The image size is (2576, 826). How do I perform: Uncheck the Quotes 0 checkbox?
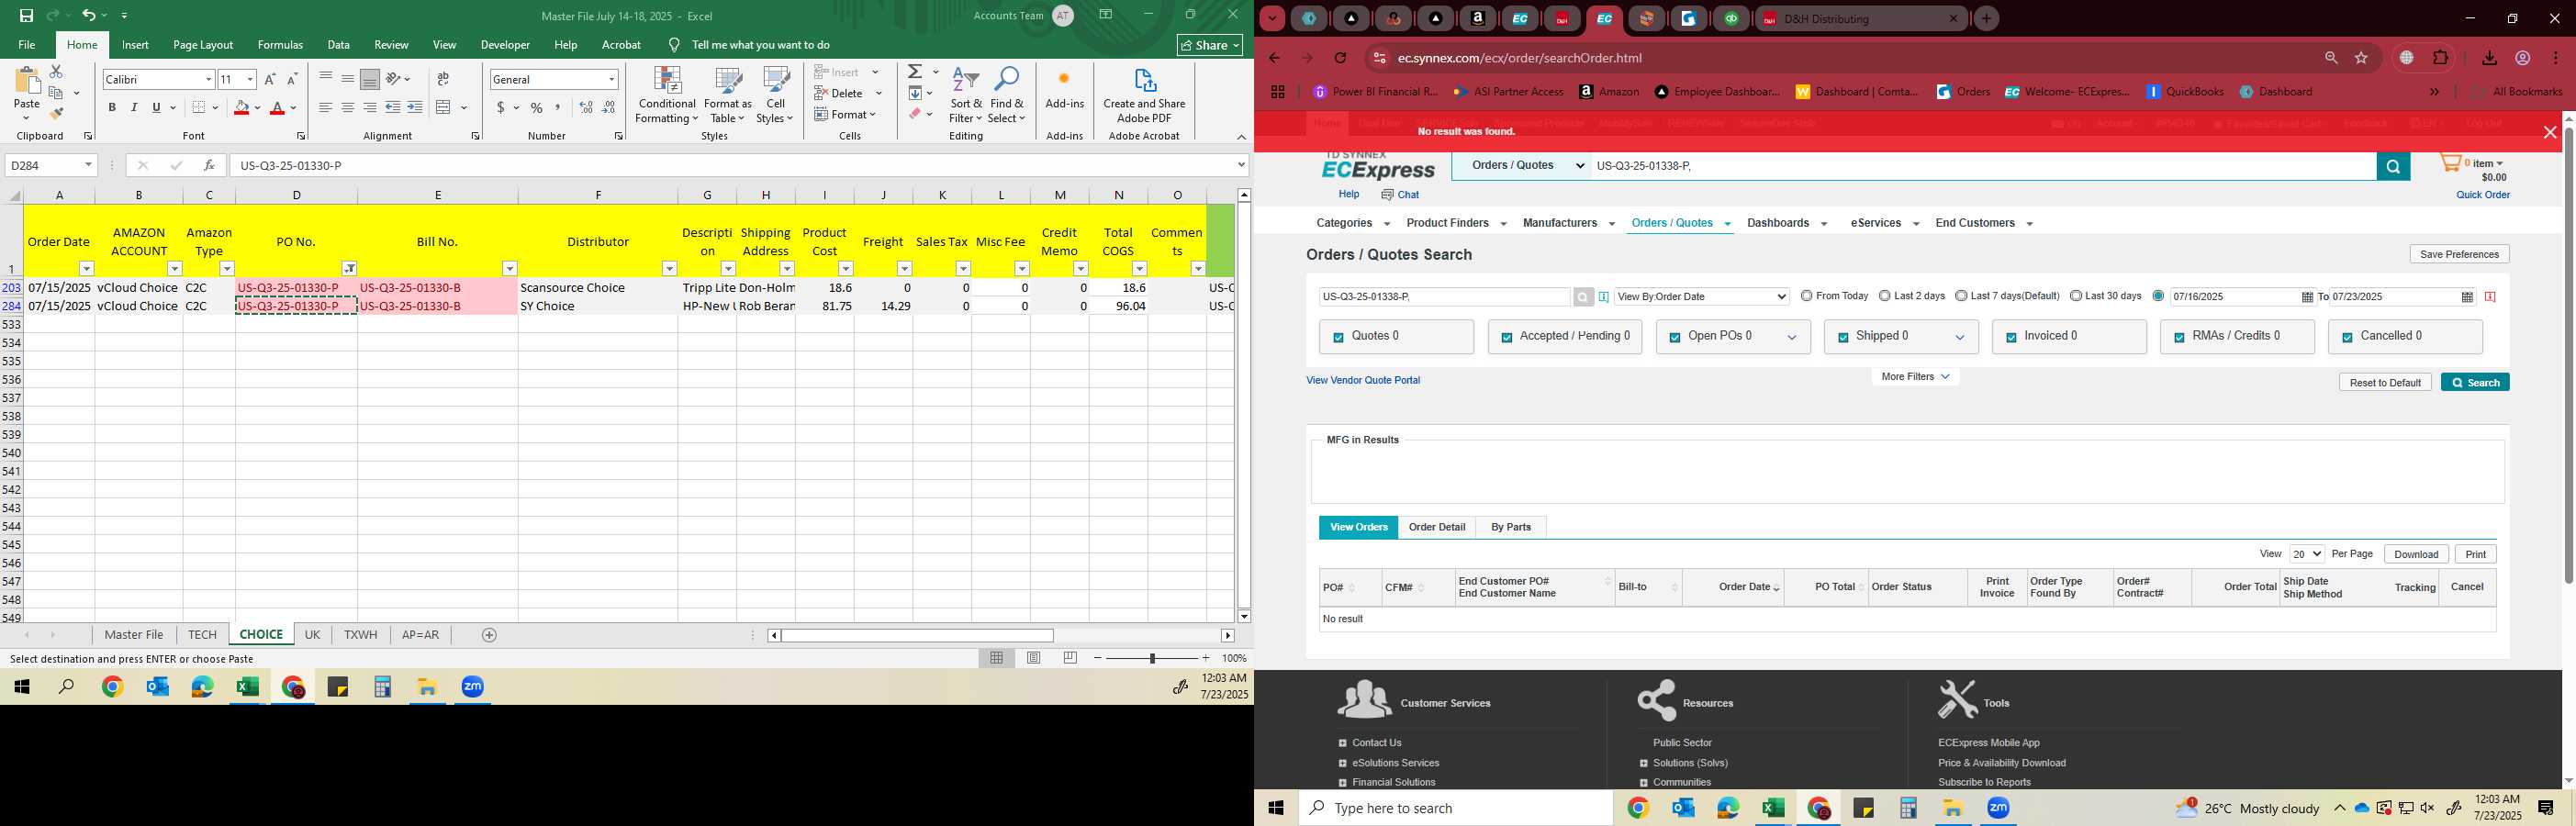pyautogui.click(x=1338, y=338)
